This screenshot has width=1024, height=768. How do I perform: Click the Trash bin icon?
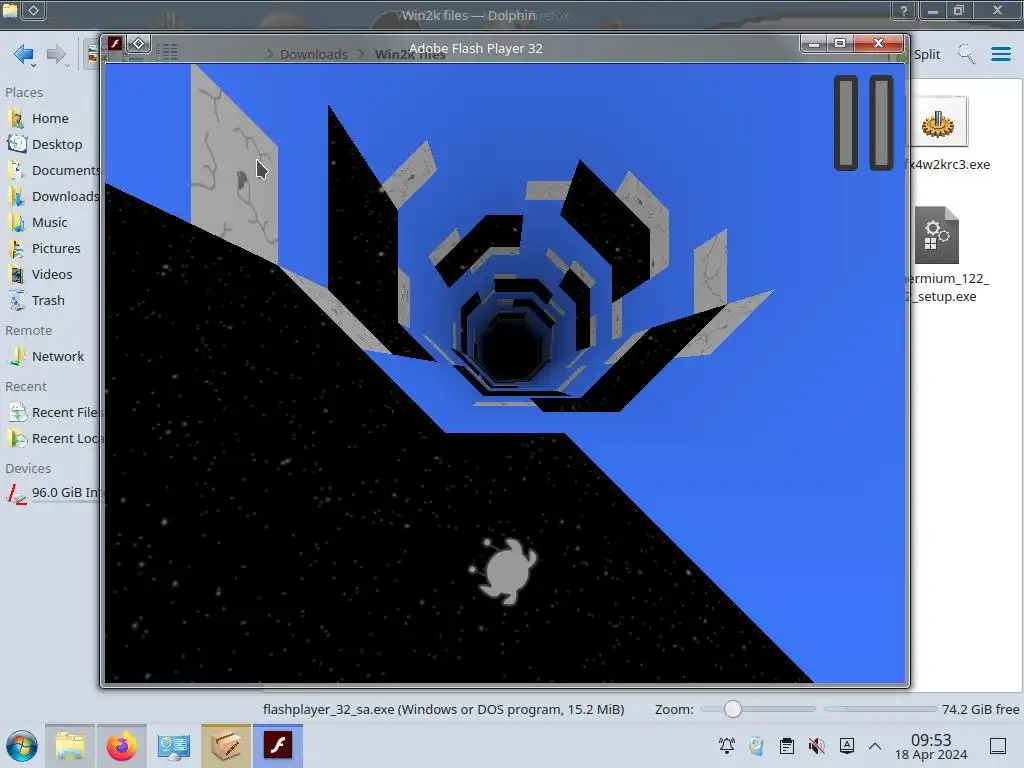tap(16, 301)
